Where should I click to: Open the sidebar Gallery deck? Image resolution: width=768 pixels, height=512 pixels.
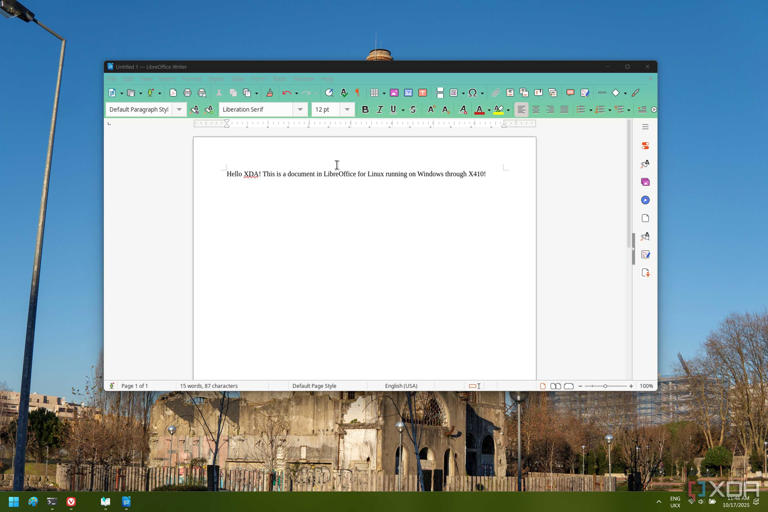(645, 182)
